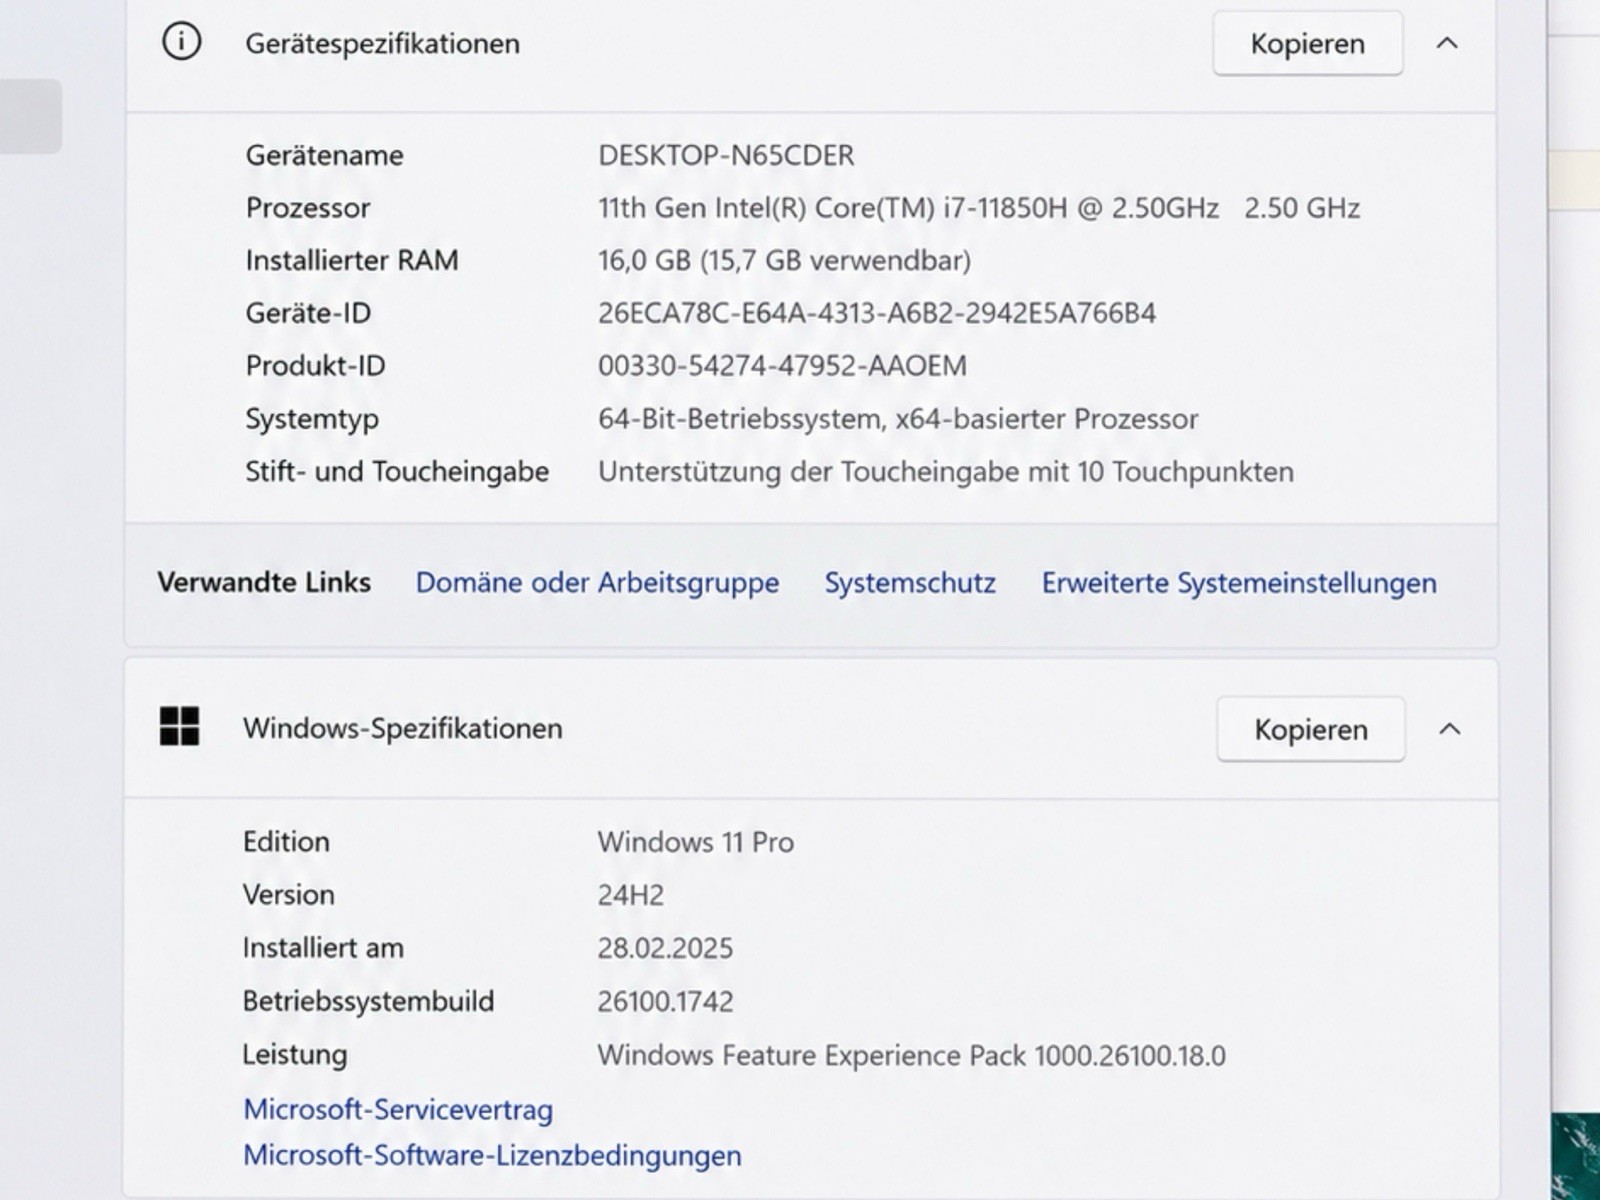The image size is (1600, 1200).
Task: Collapse the Gerätespezifikationen section chevron
Action: [1447, 43]
